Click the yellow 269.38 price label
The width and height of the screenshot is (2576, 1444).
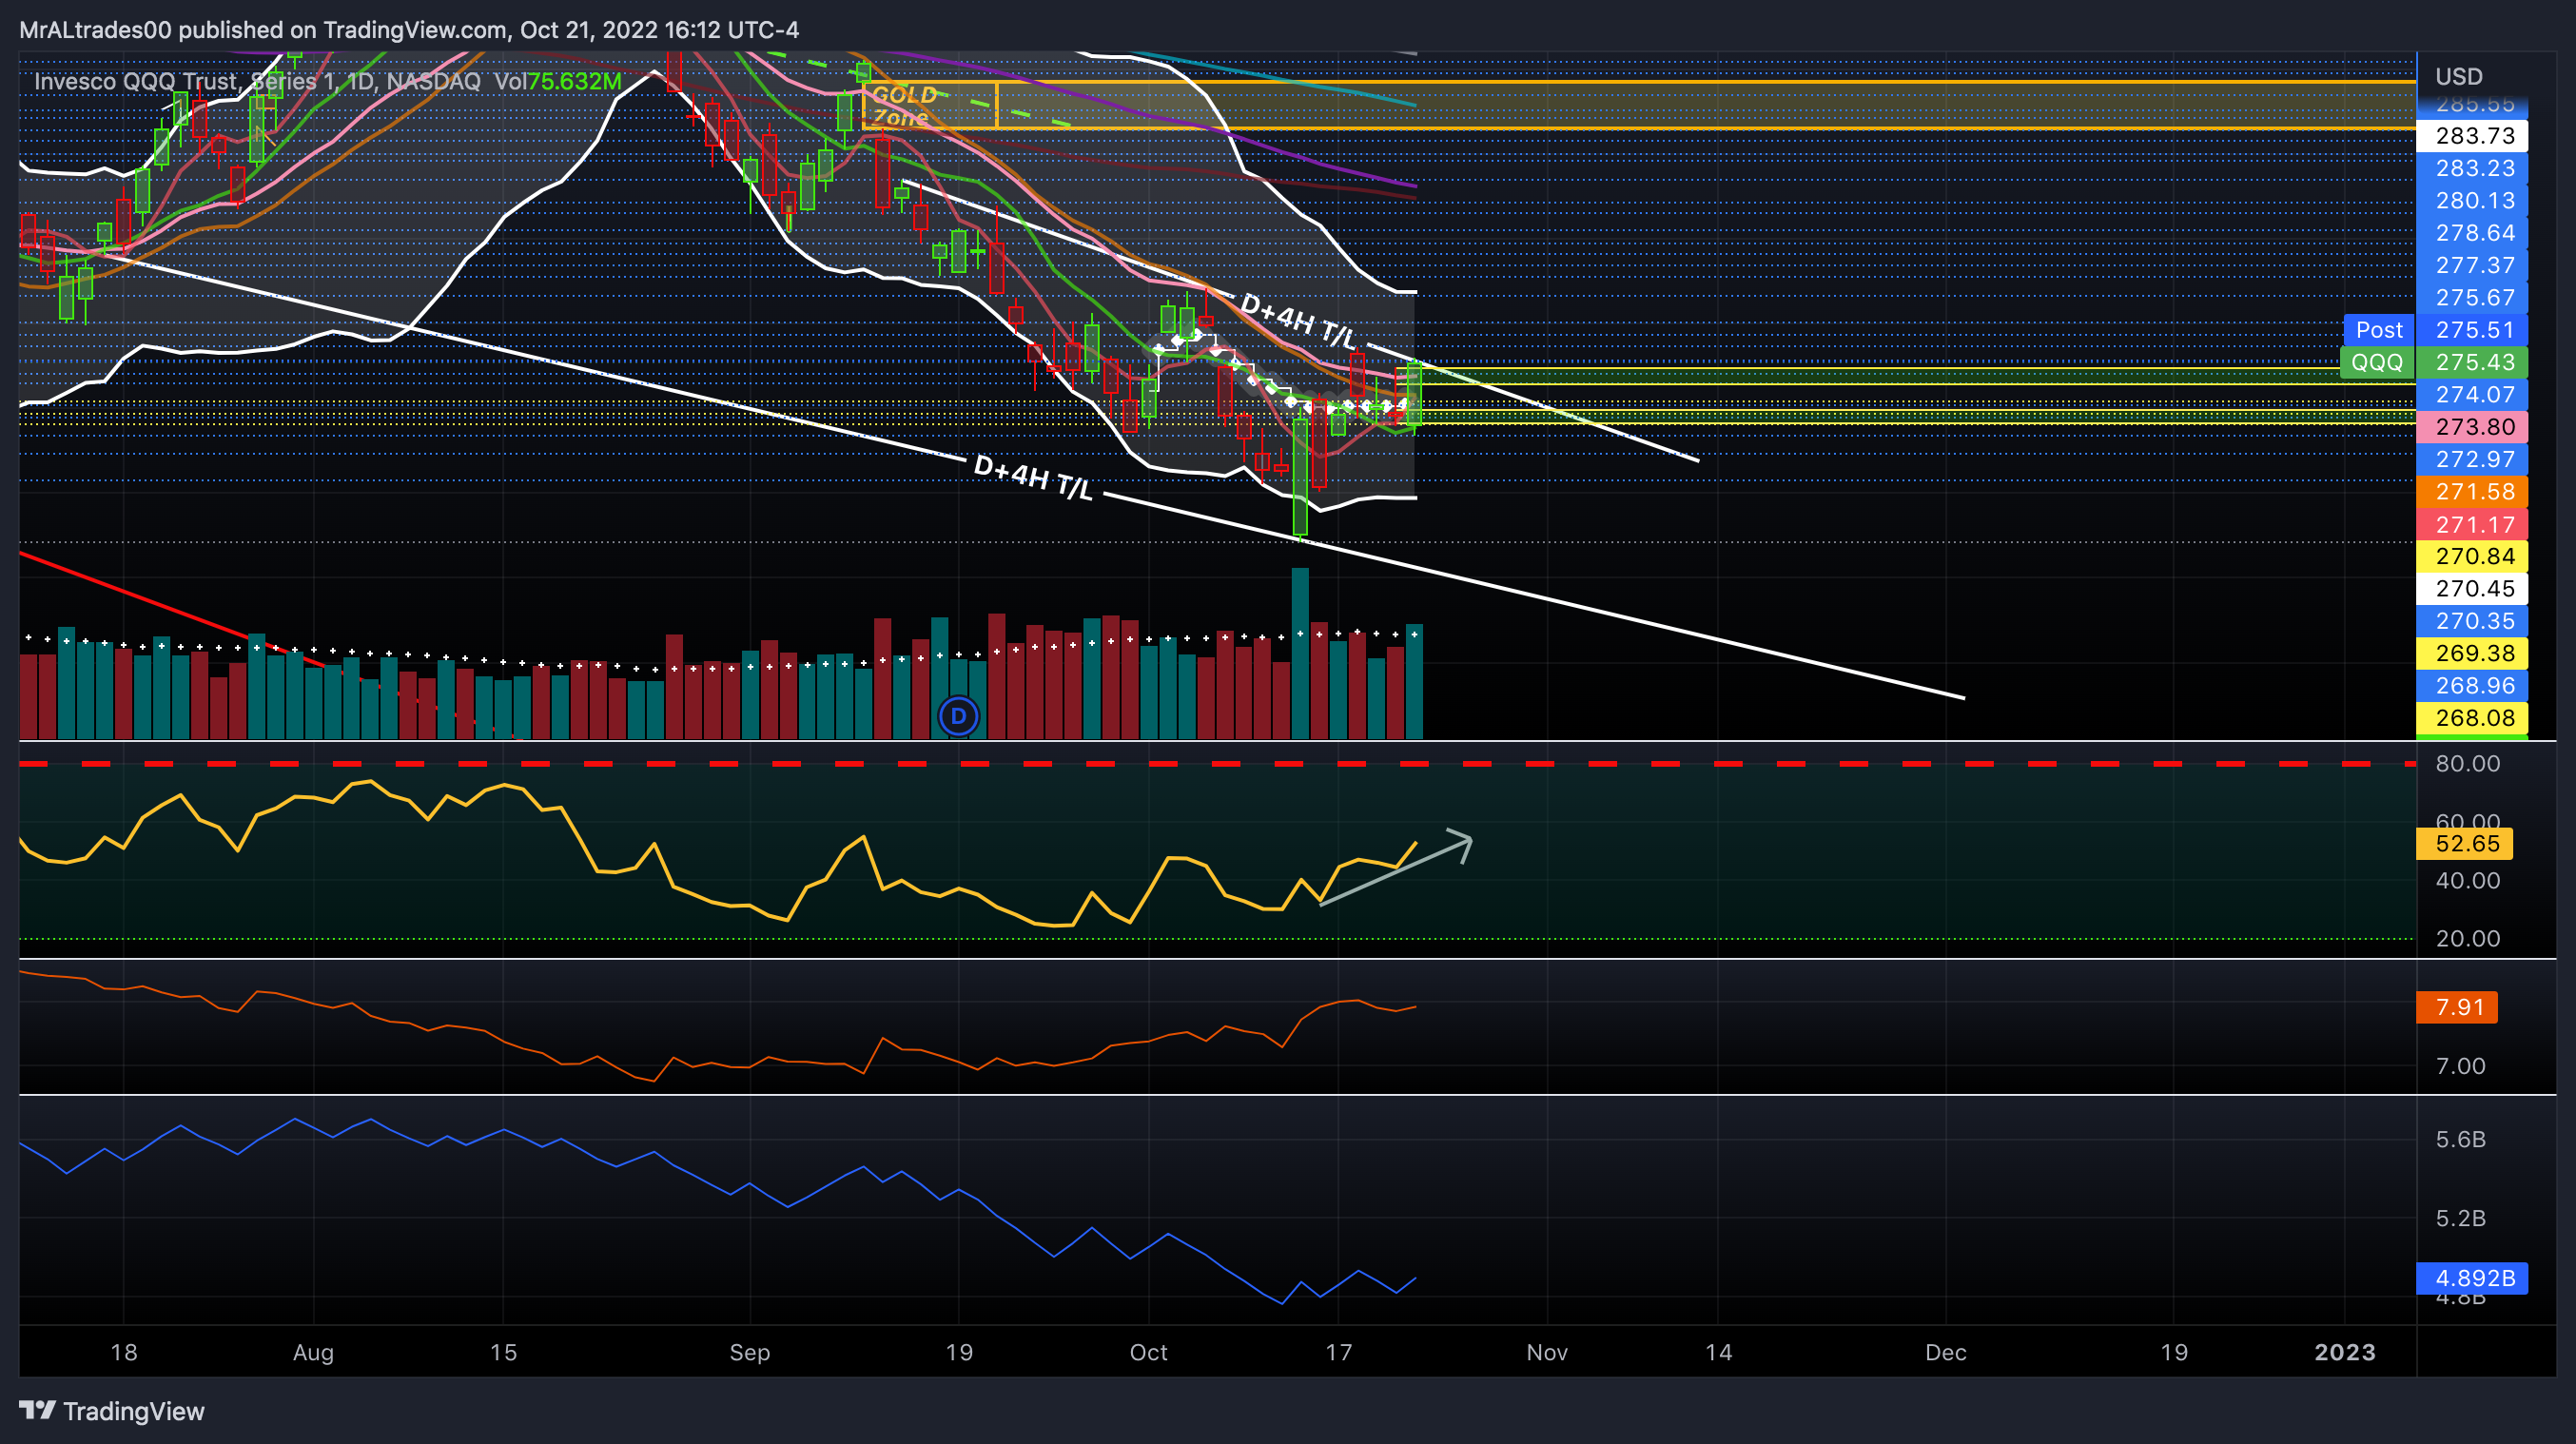tap(2472, 654)
